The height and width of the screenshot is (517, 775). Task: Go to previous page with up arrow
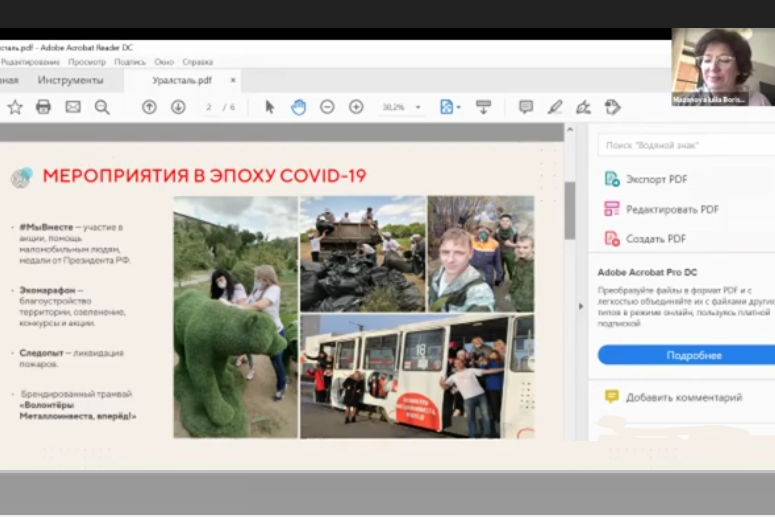(149, 107)
